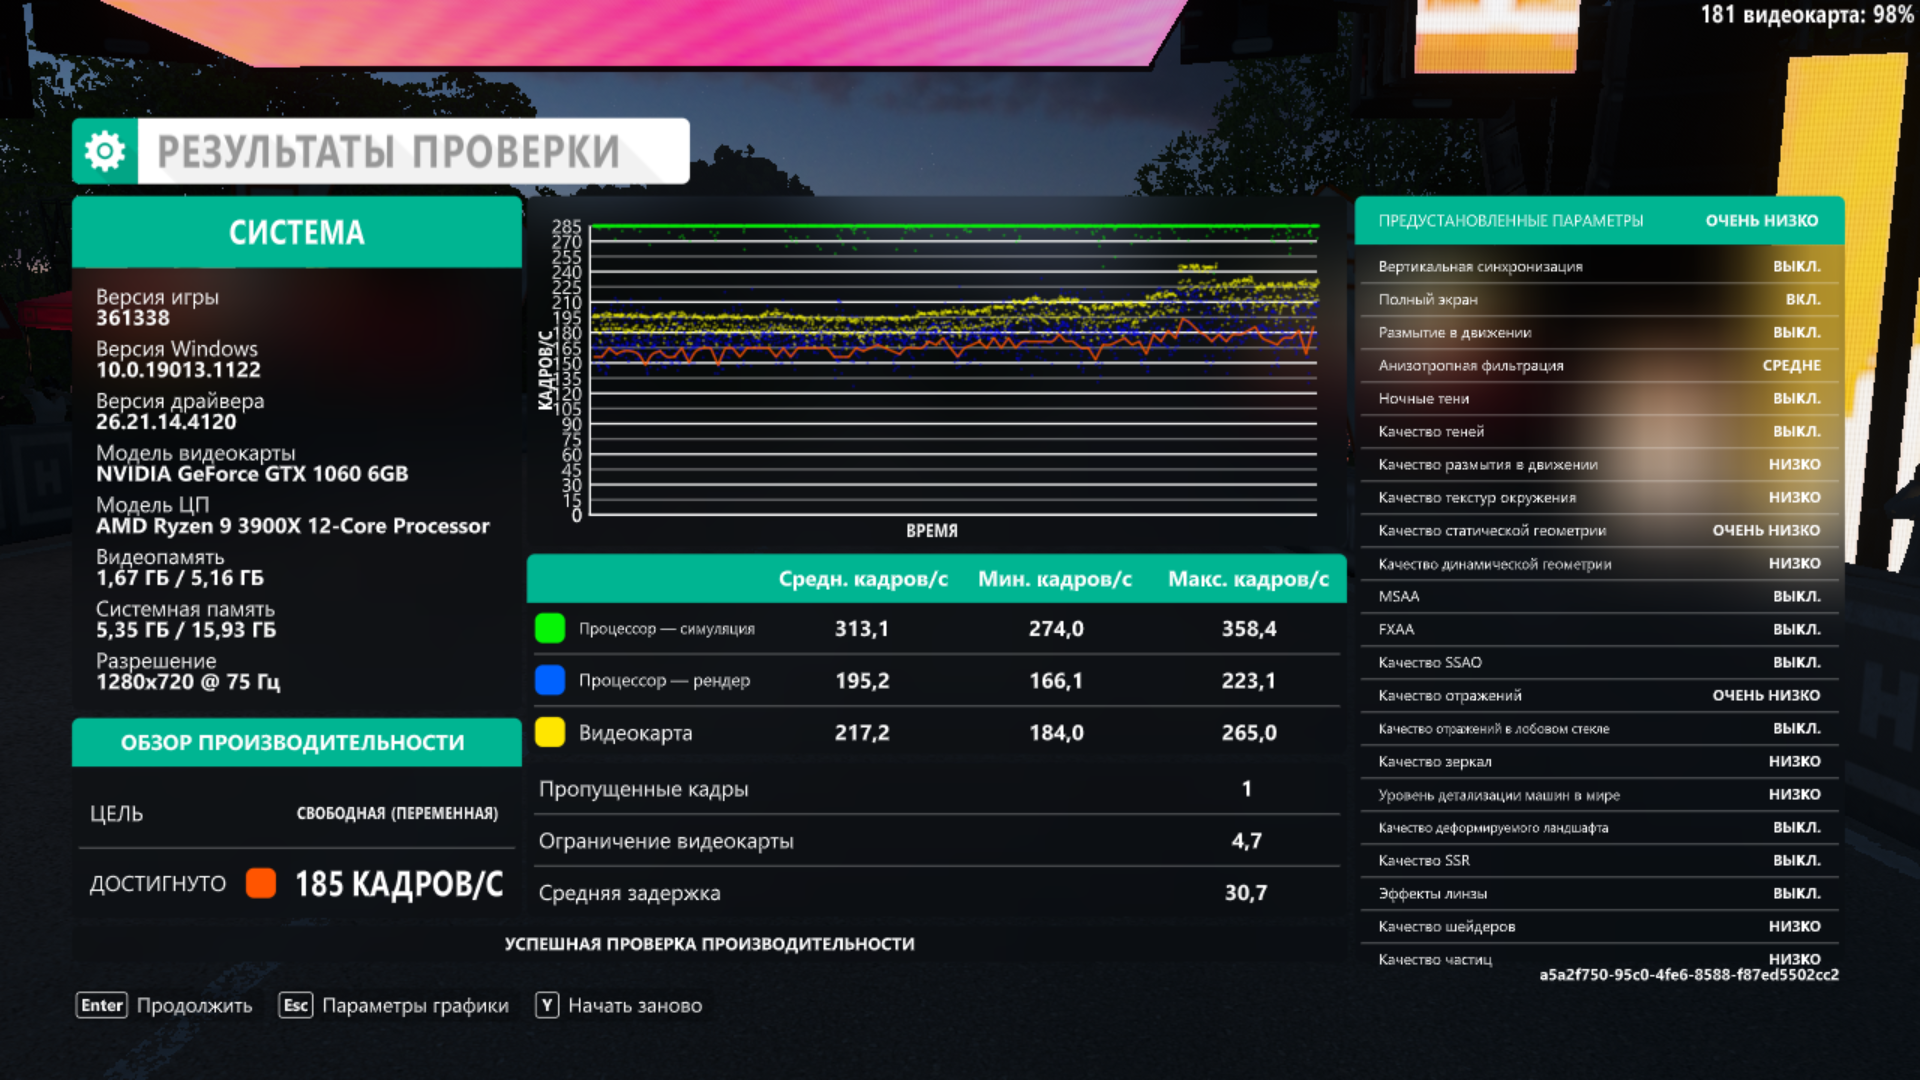This screenshot has height=1080, width=1920.
Task: Click the orange achieved FPS indicator square
Action: (x=261, y=883)
